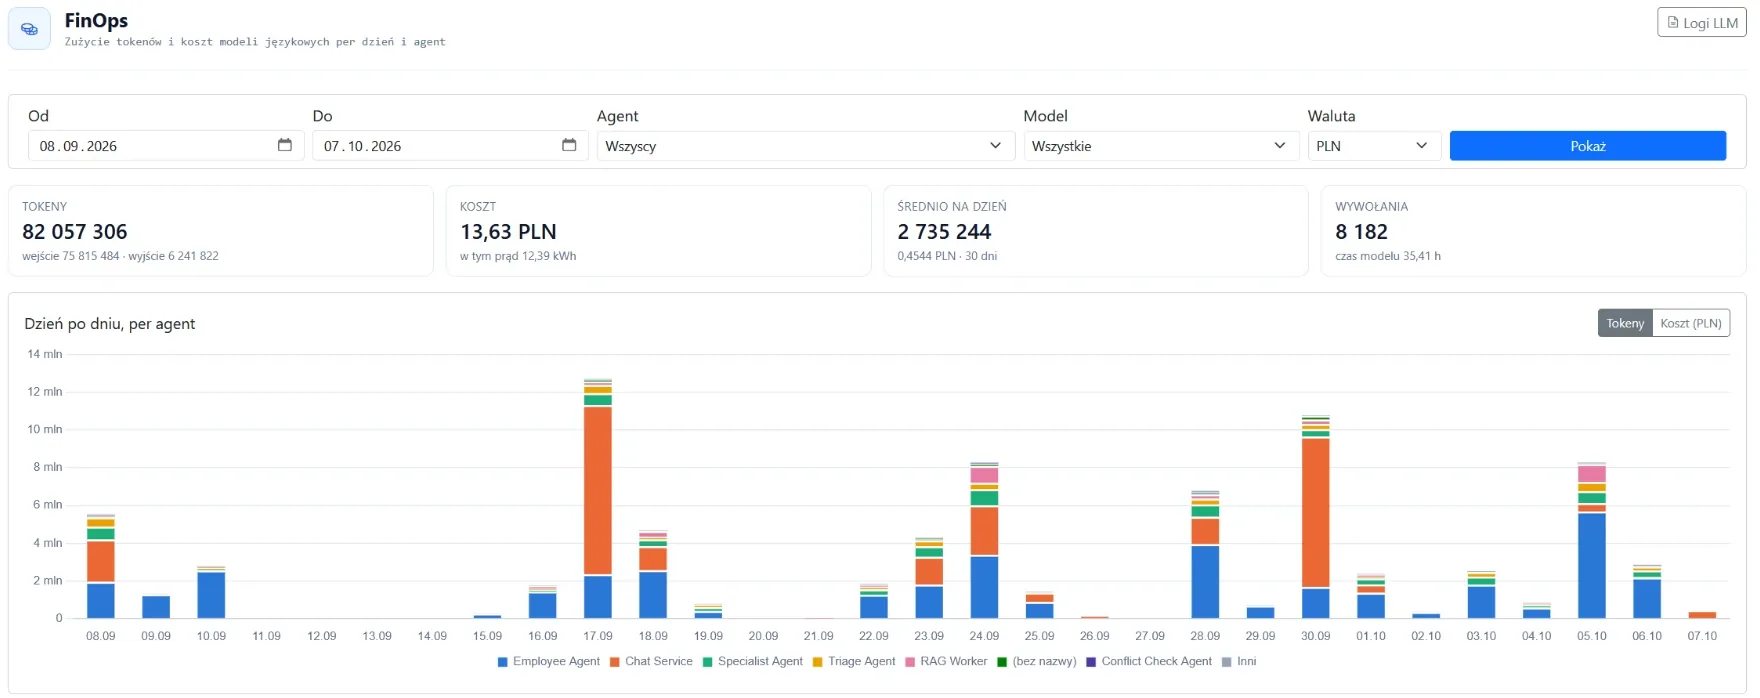Click the calls count 8 182
1760x698 pixels.
(x=1361, y=232)
